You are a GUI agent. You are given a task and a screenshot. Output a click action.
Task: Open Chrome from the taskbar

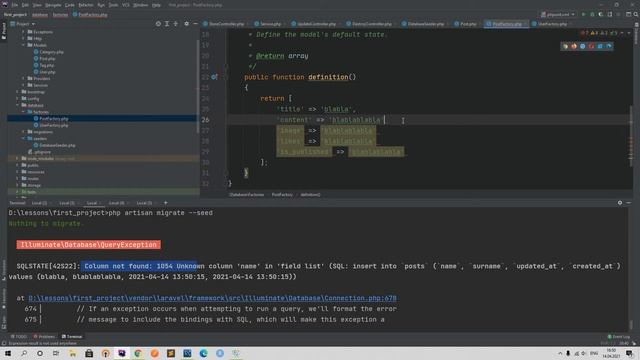pos(138,353)
